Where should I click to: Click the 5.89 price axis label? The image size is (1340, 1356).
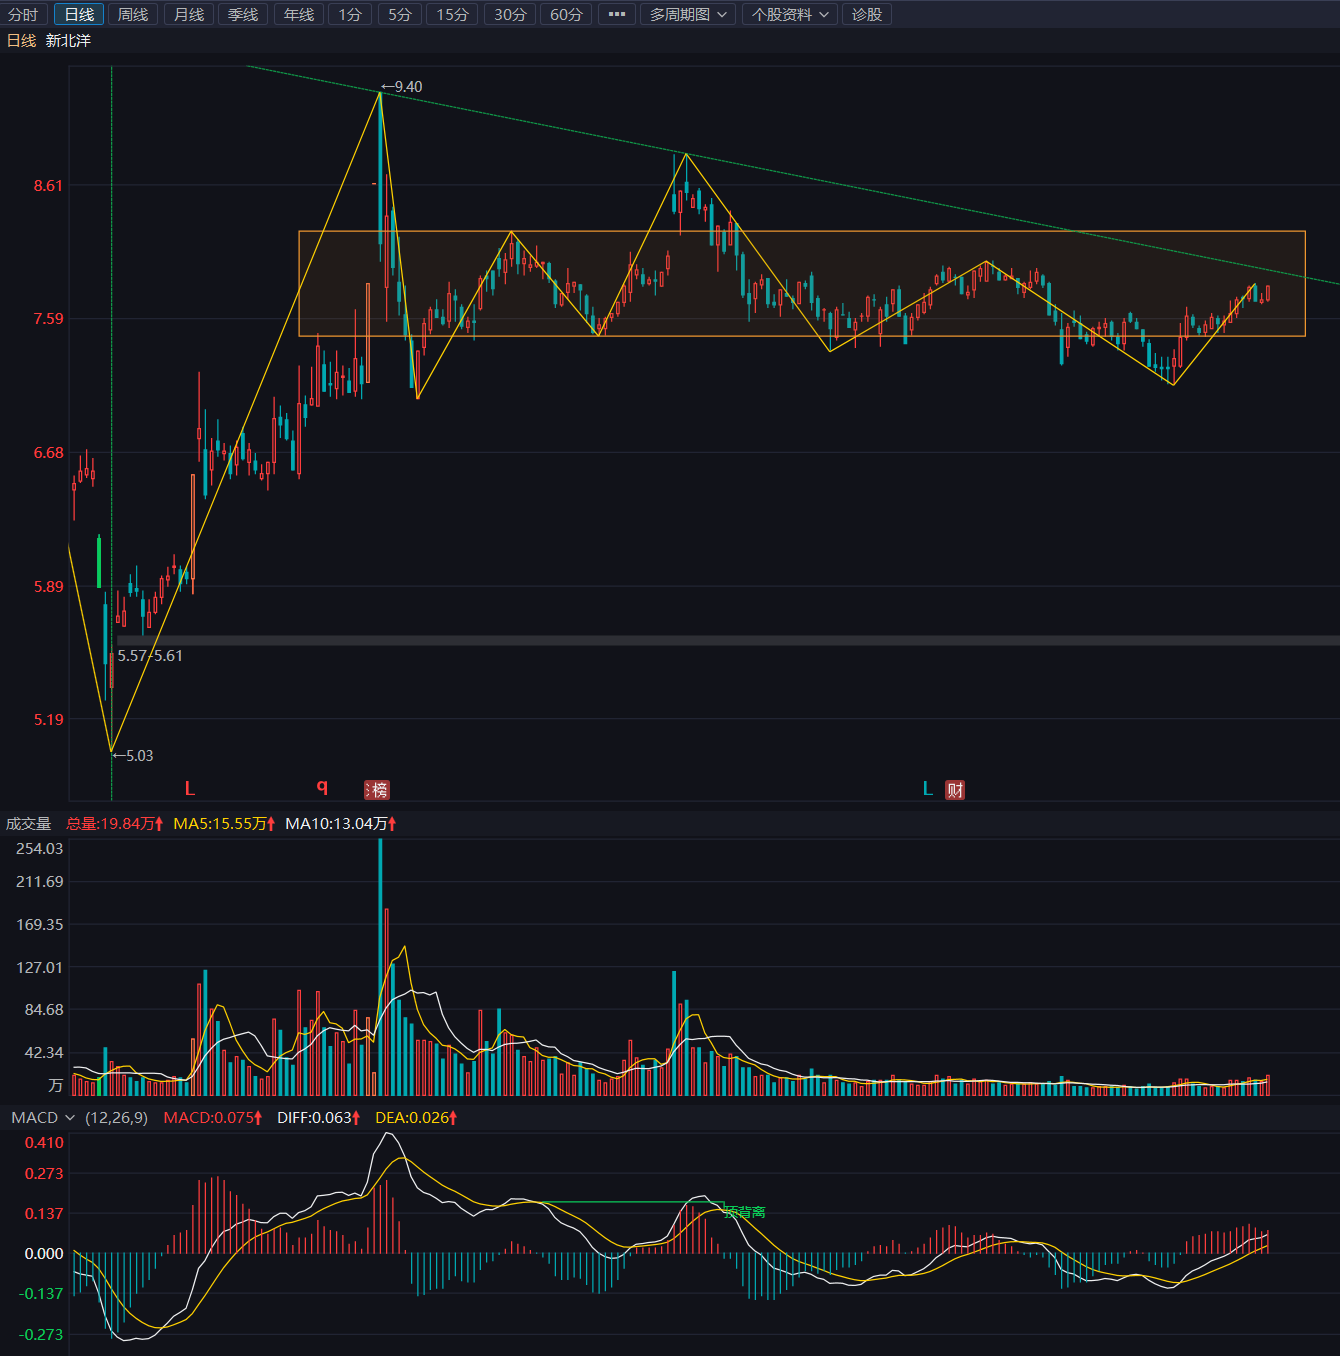[x=48, y=586]
